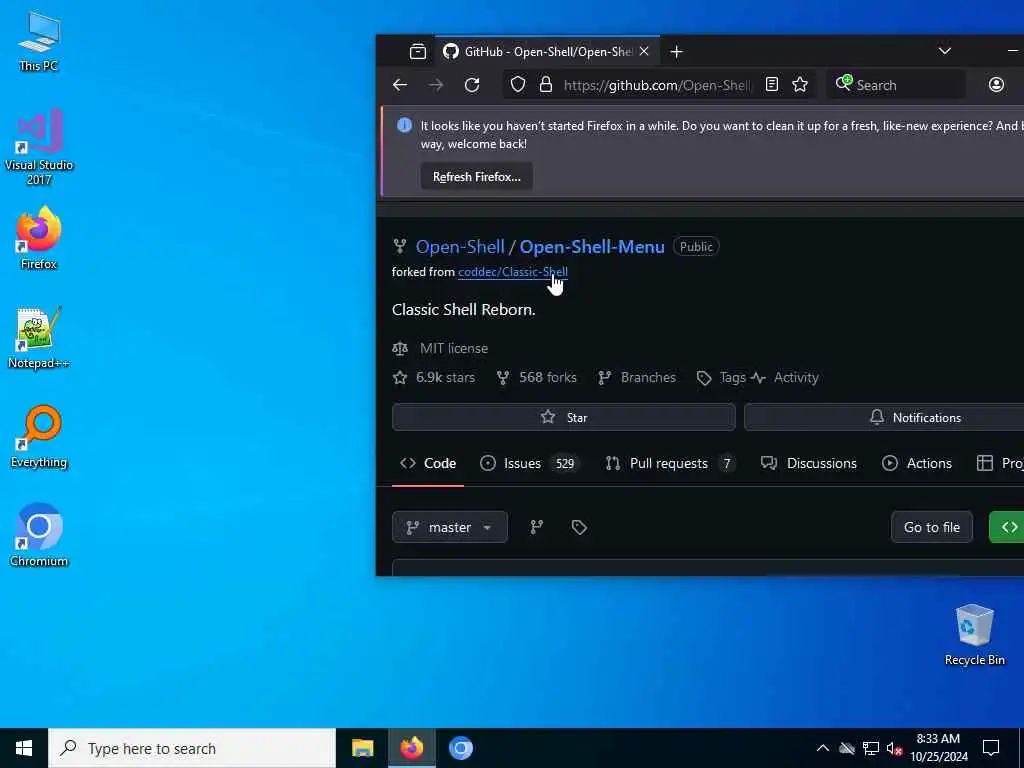The image size is (1024, 768).
Task: Click the Go to file button
Action: 931,527
